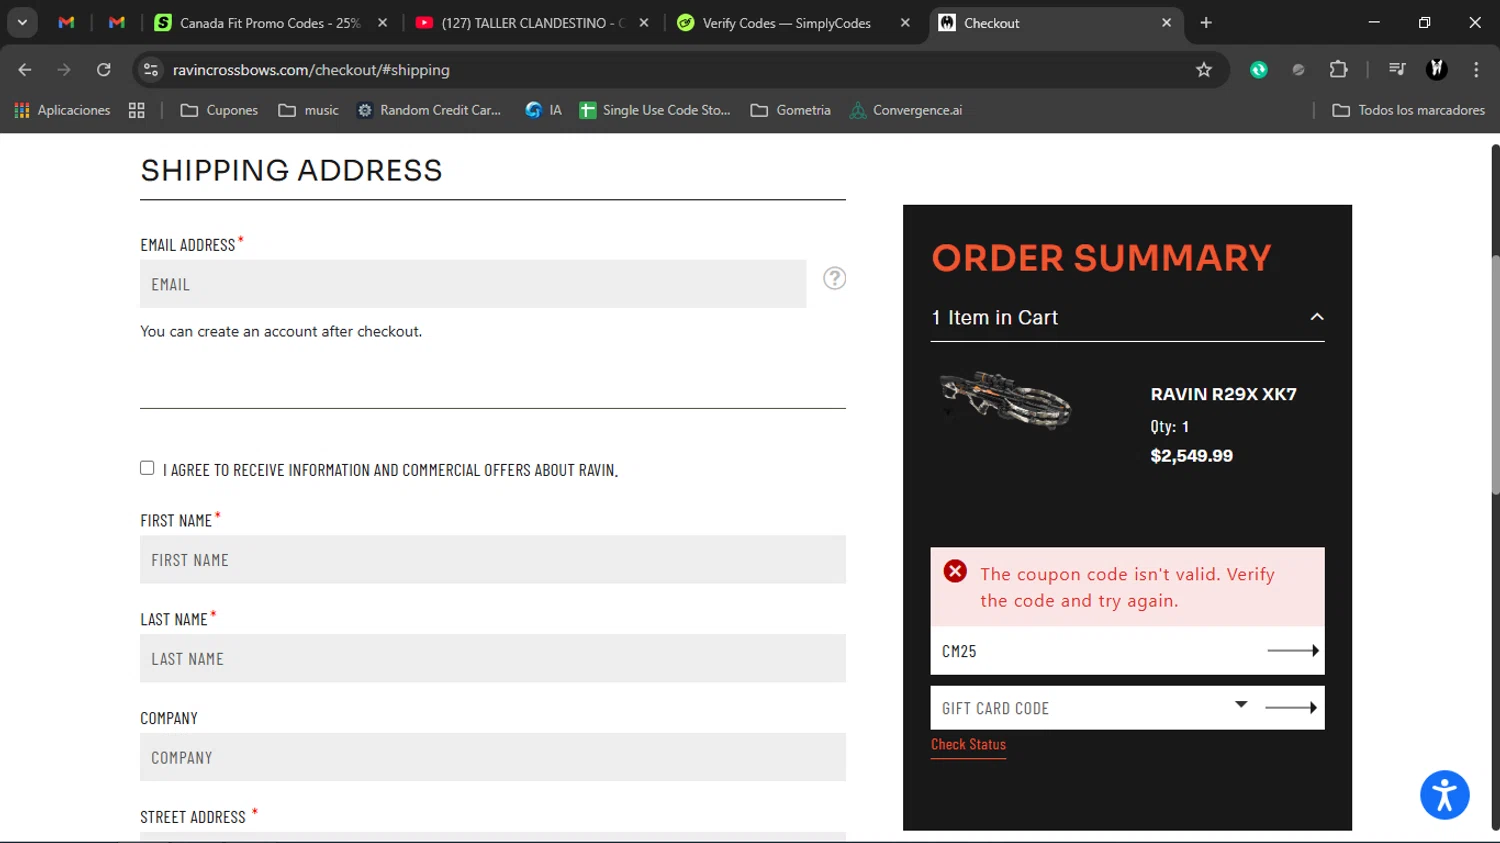Open Aplicaciones apps shortcut
The image size is (1500, 843).
62,110
